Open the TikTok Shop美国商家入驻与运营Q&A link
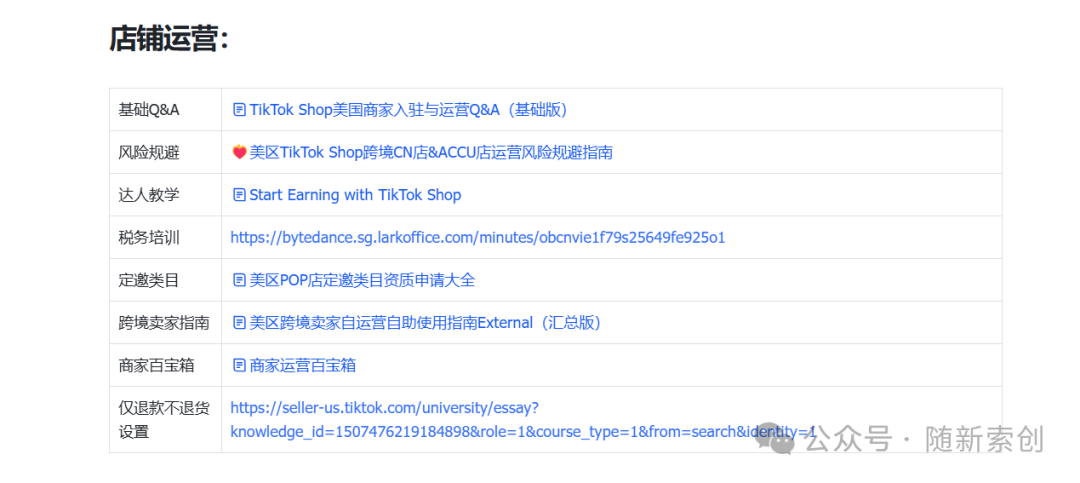This screenshot has width=1080, height=483. (x=408, y=110)
